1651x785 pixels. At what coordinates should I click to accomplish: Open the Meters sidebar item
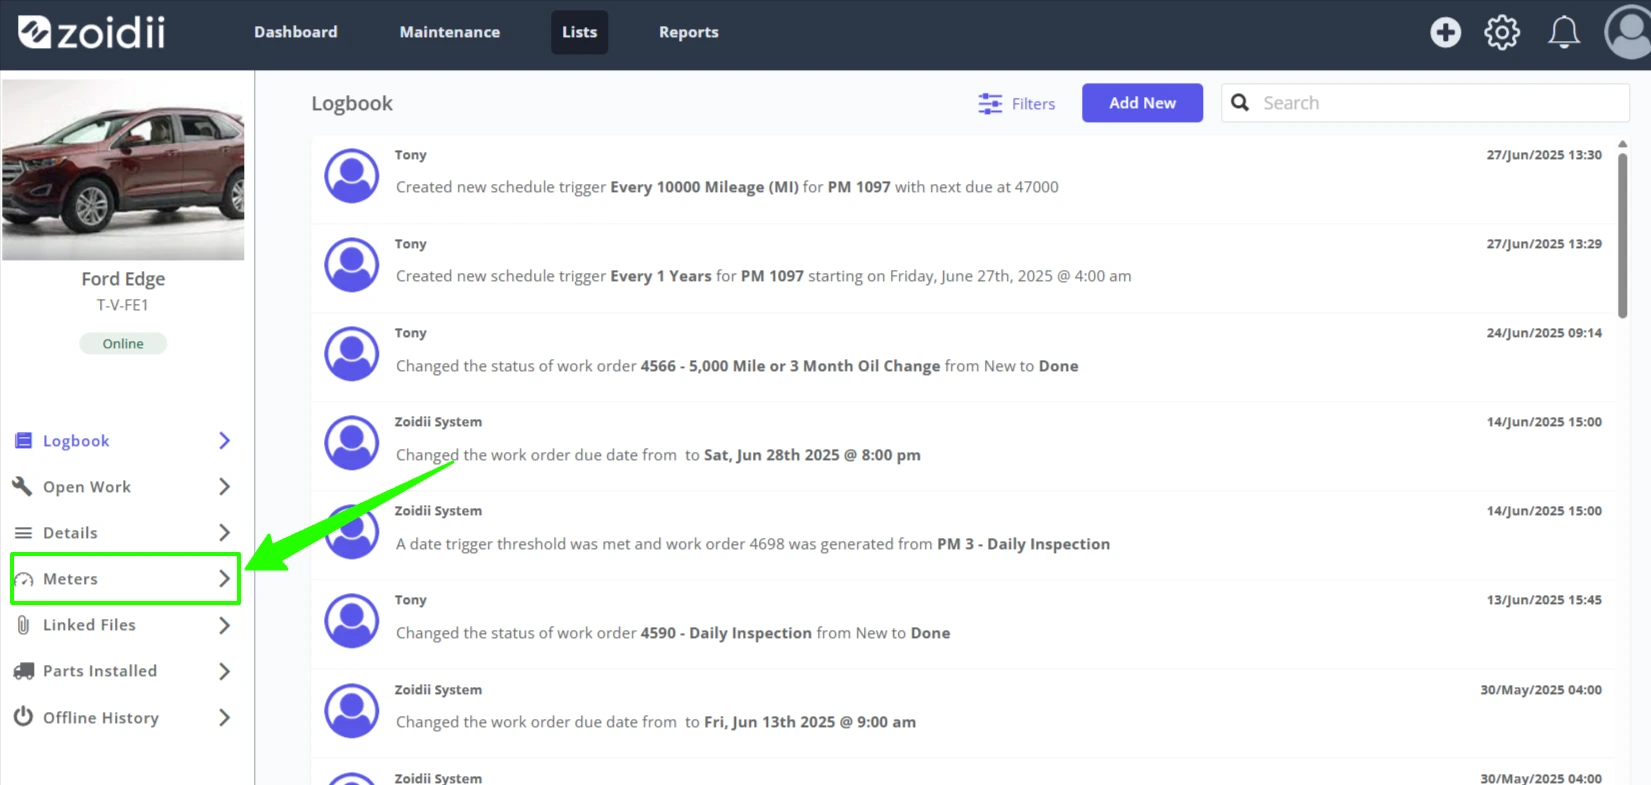tap(125, 579)
